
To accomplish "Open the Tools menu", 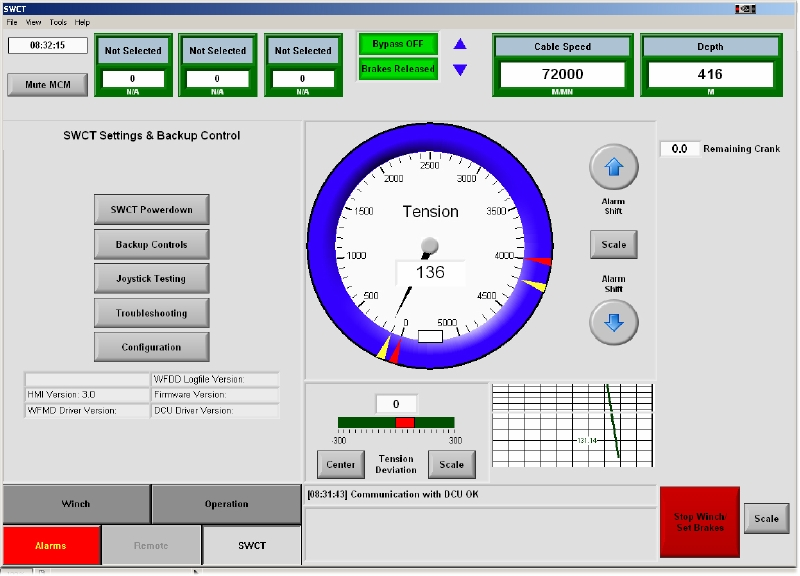I will point(58,22).
